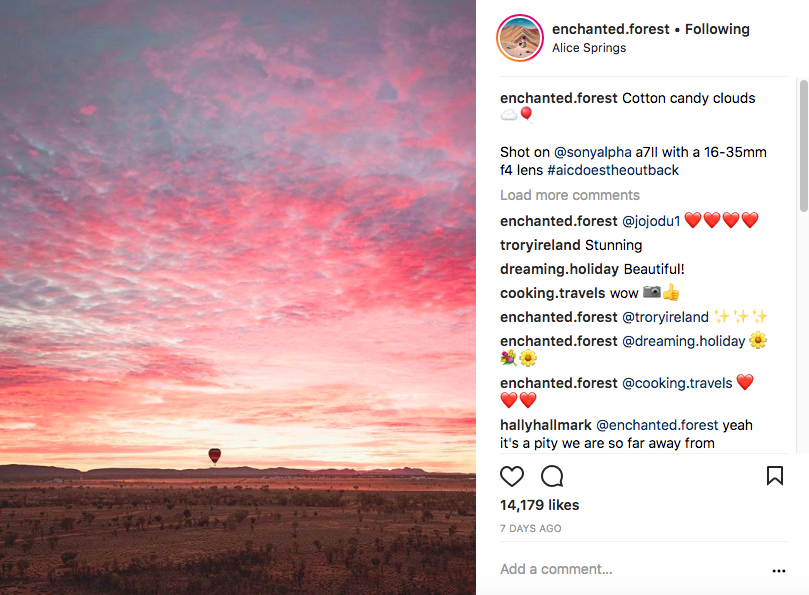This screenshot has width=809, height=595.
Task: Open more options via the ellipsis icon
Action: [779, 569]
